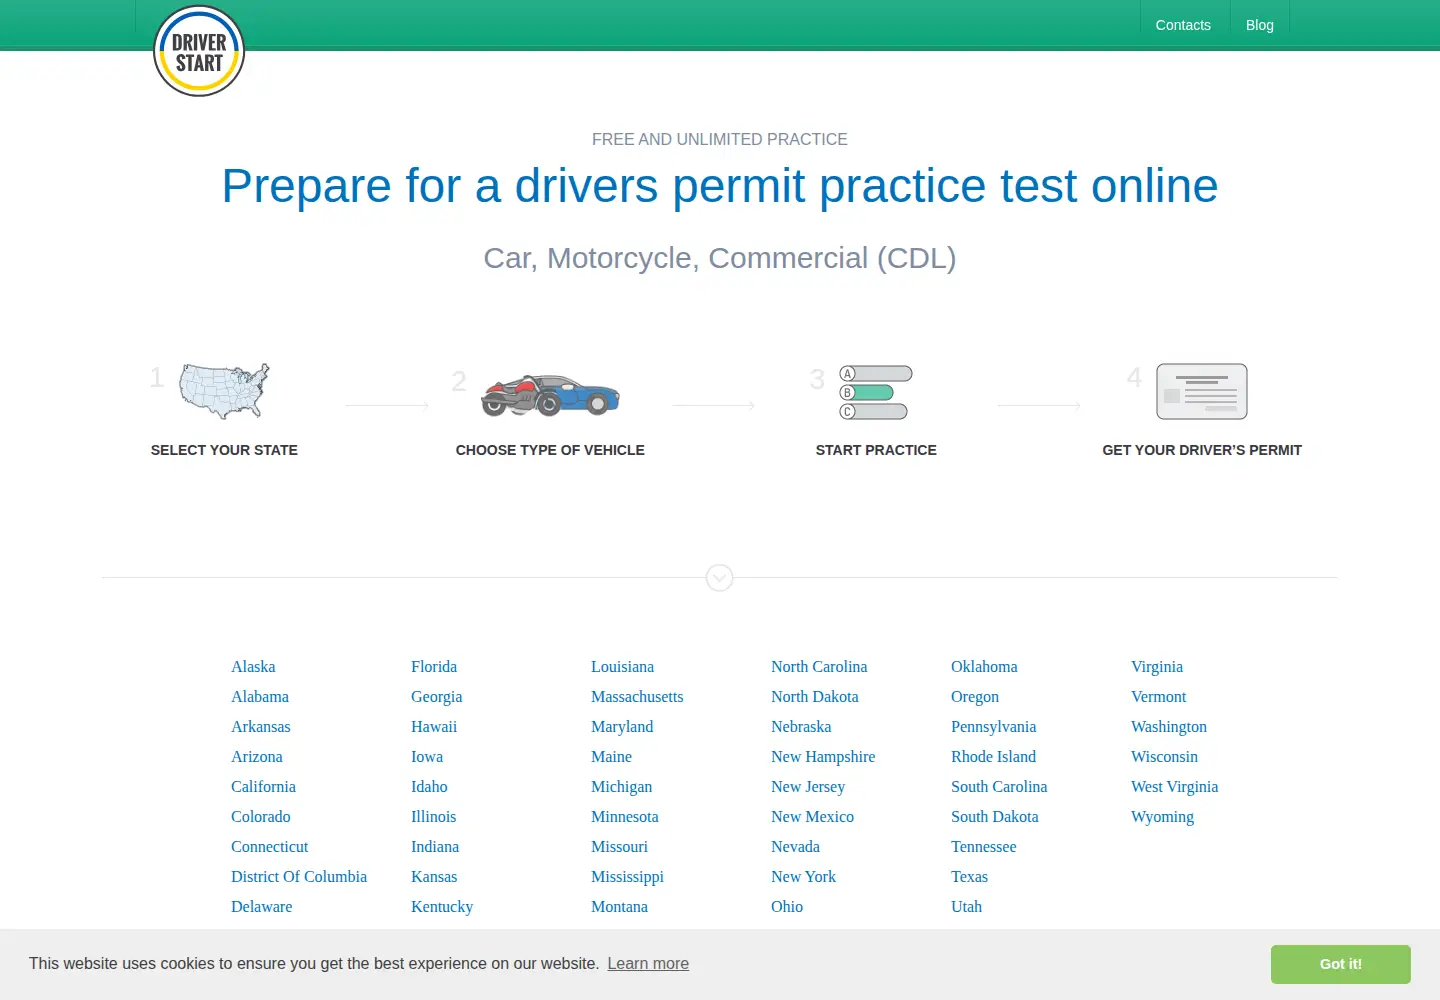
Task: Click the driver's permit card icon
Action: pos(1202,391)
